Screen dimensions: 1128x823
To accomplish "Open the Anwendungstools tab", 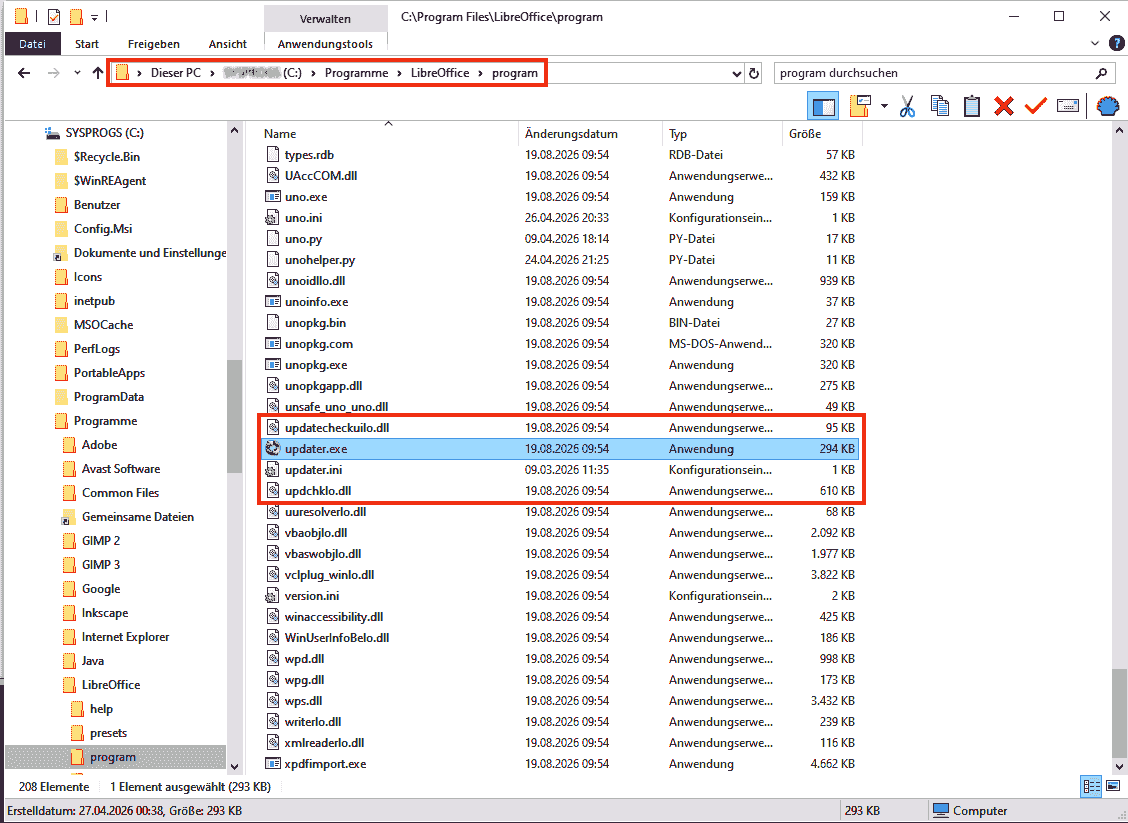I will pyautogui.click(x=325, y=44).
